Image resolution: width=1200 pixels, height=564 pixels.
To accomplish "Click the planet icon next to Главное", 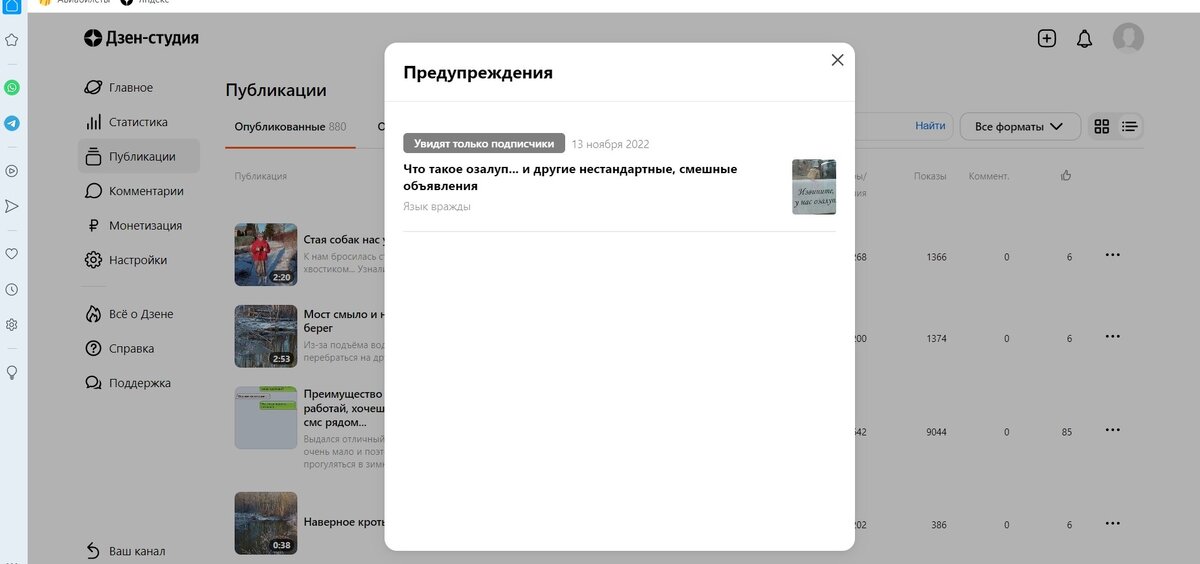I will click(93, 87).
